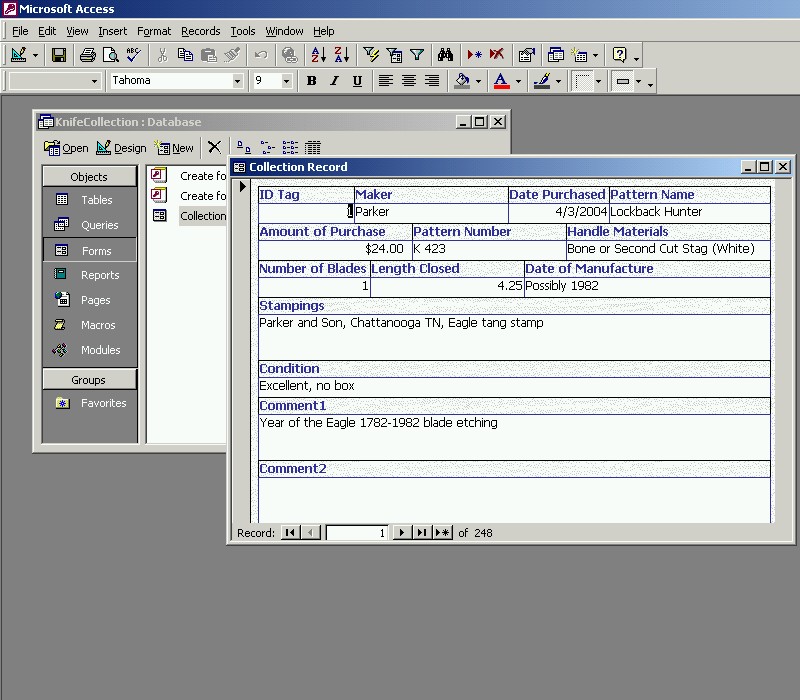Open the font size dropdown

pyautogui.click(x=286, y=81)
